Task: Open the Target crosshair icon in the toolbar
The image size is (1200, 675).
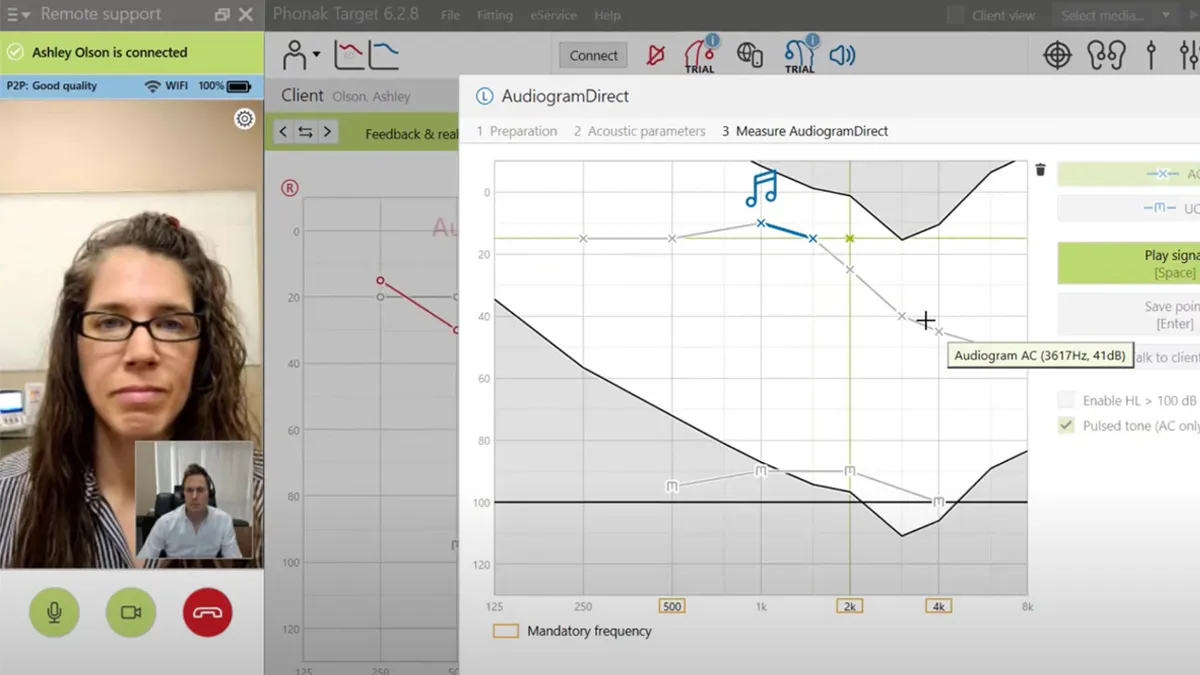Action: (x=1057, y=55)
